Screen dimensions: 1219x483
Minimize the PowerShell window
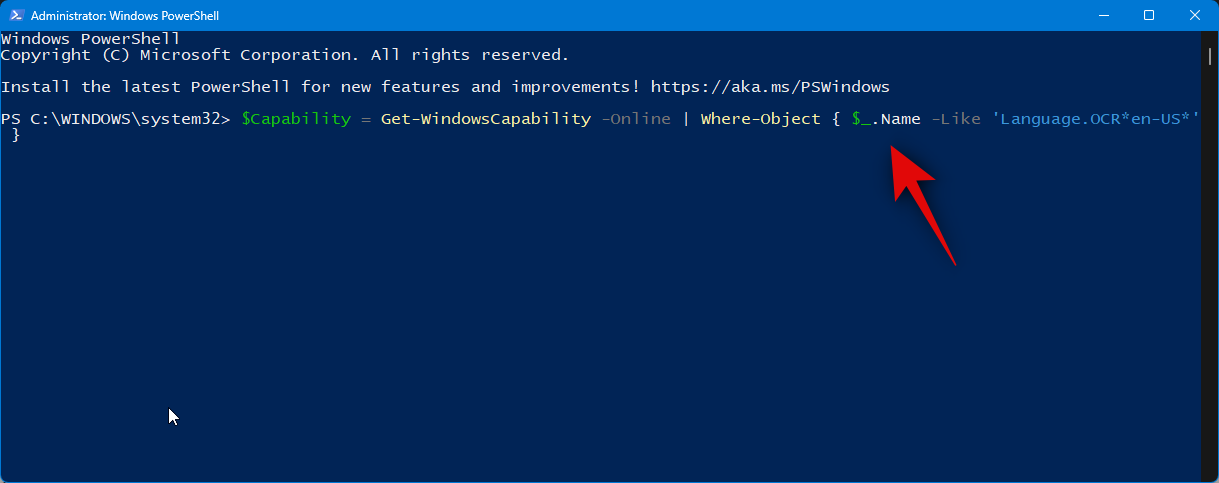1103,15
